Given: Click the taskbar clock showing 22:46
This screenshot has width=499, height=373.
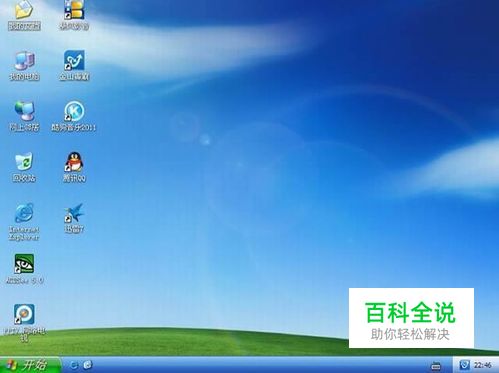Looking at the screenshot, I should pos(483,365).
